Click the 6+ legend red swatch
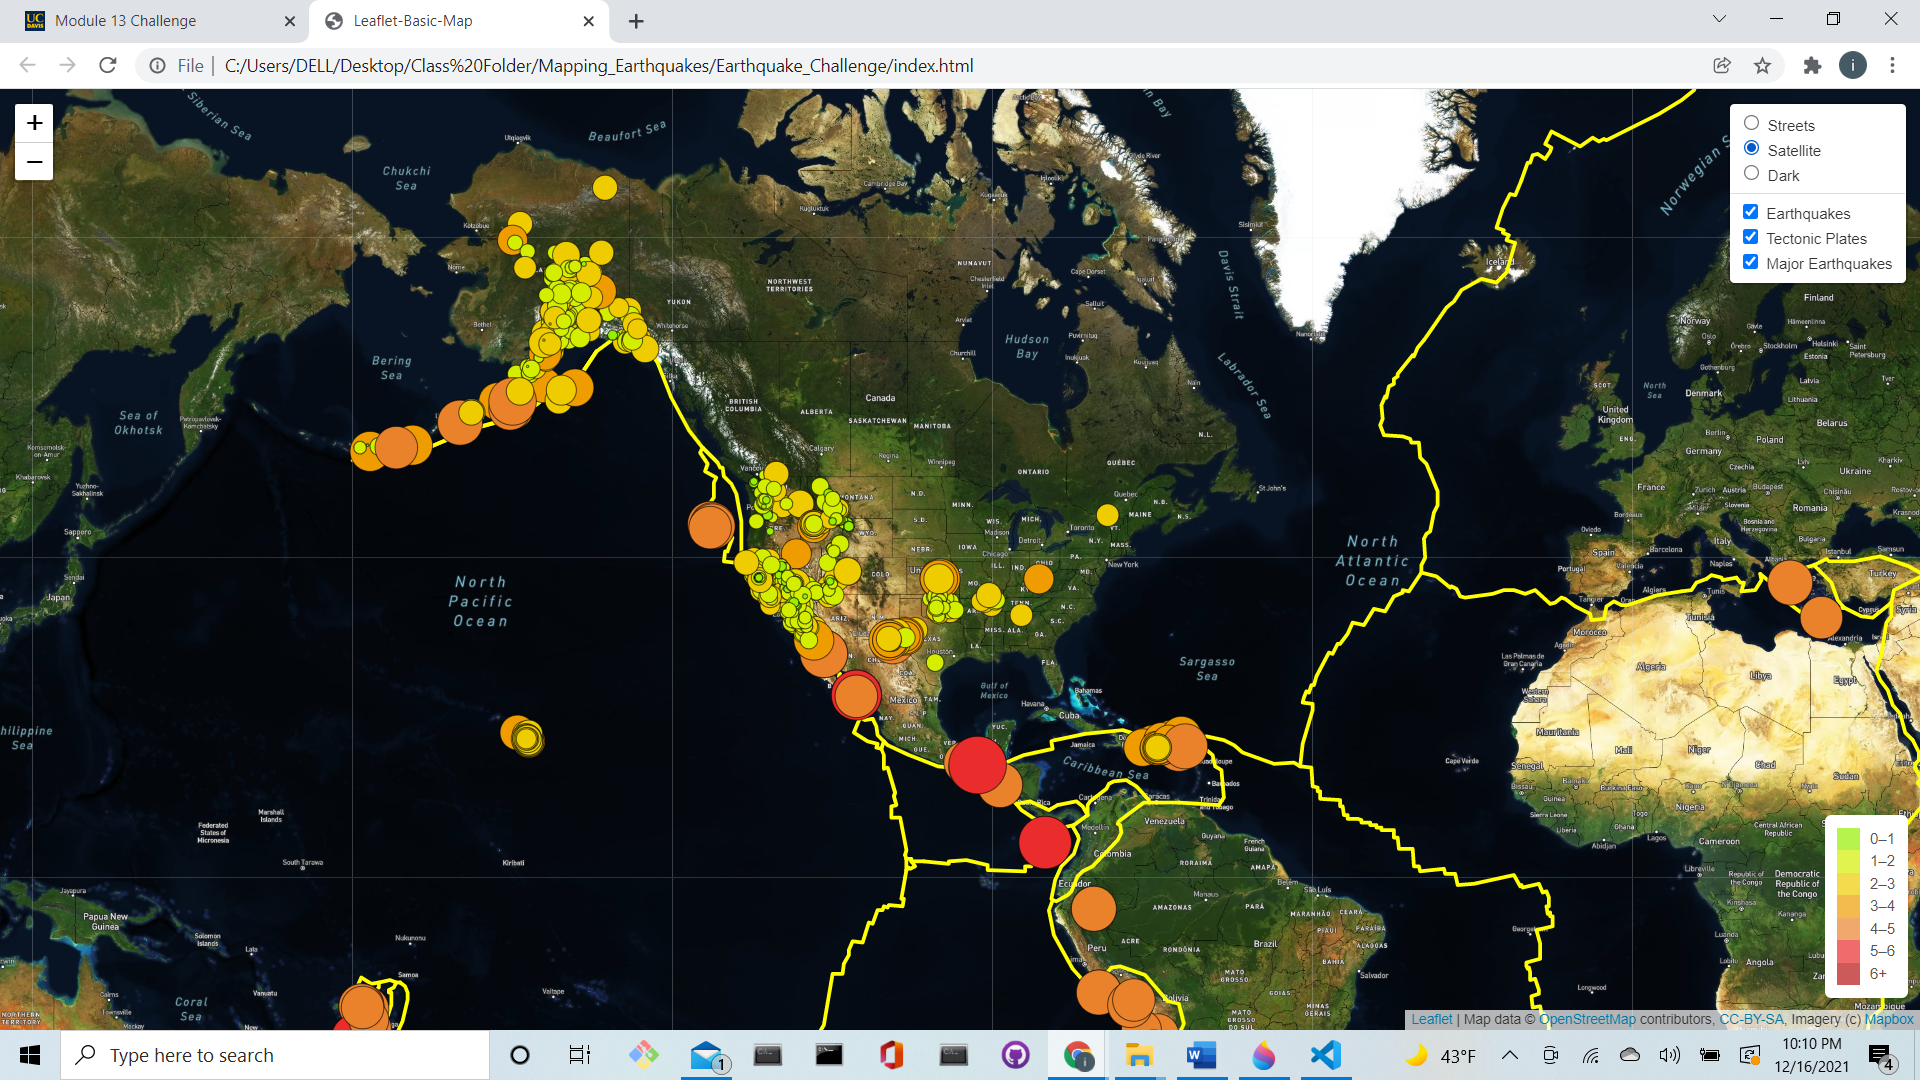This screenshot has height=1080, width=1920. (1848, 973)
